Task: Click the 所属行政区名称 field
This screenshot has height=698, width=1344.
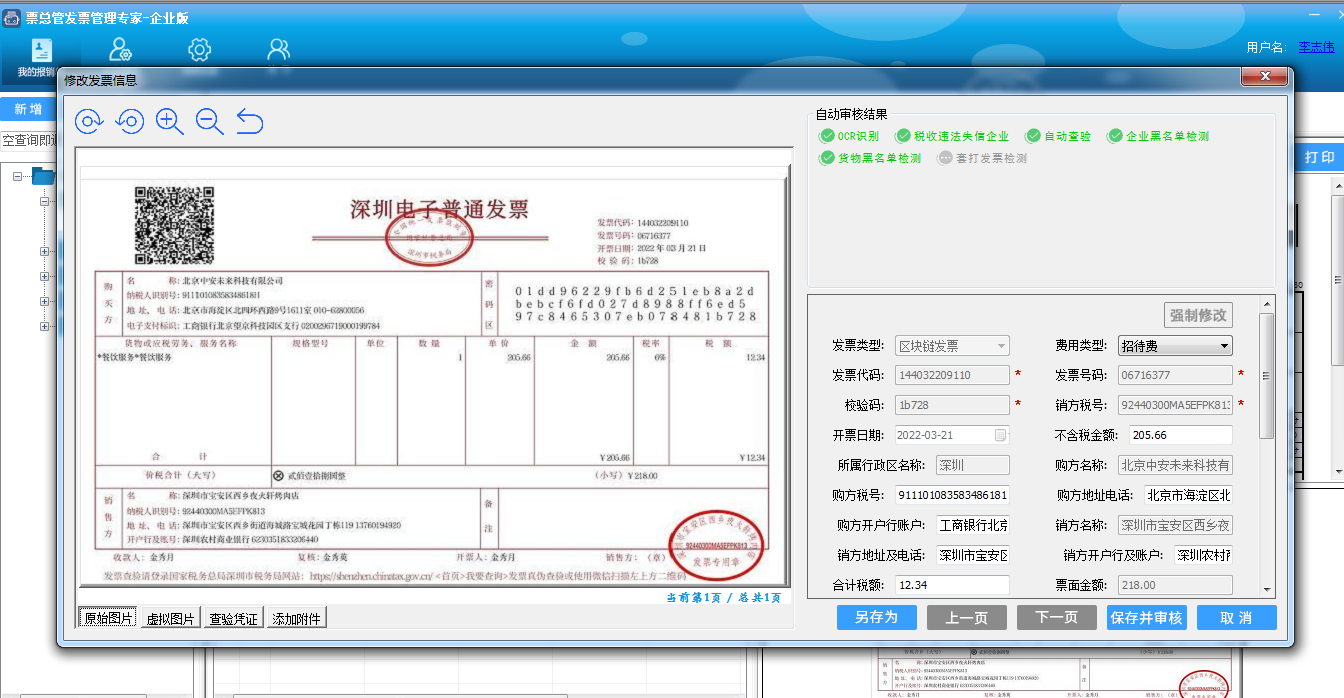Action: point(972,465)
